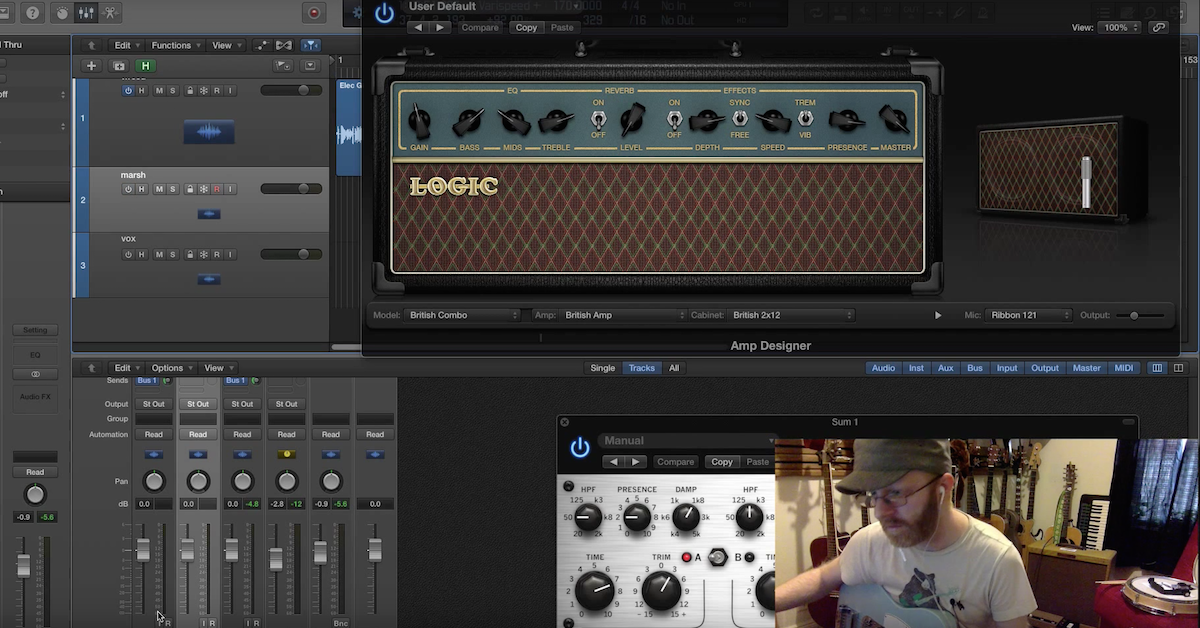Image resolution: width=1200 pixels, height=628 pixels.
Task: Toggle the Mixer icon in toolbar
Action: pos(88,13)
